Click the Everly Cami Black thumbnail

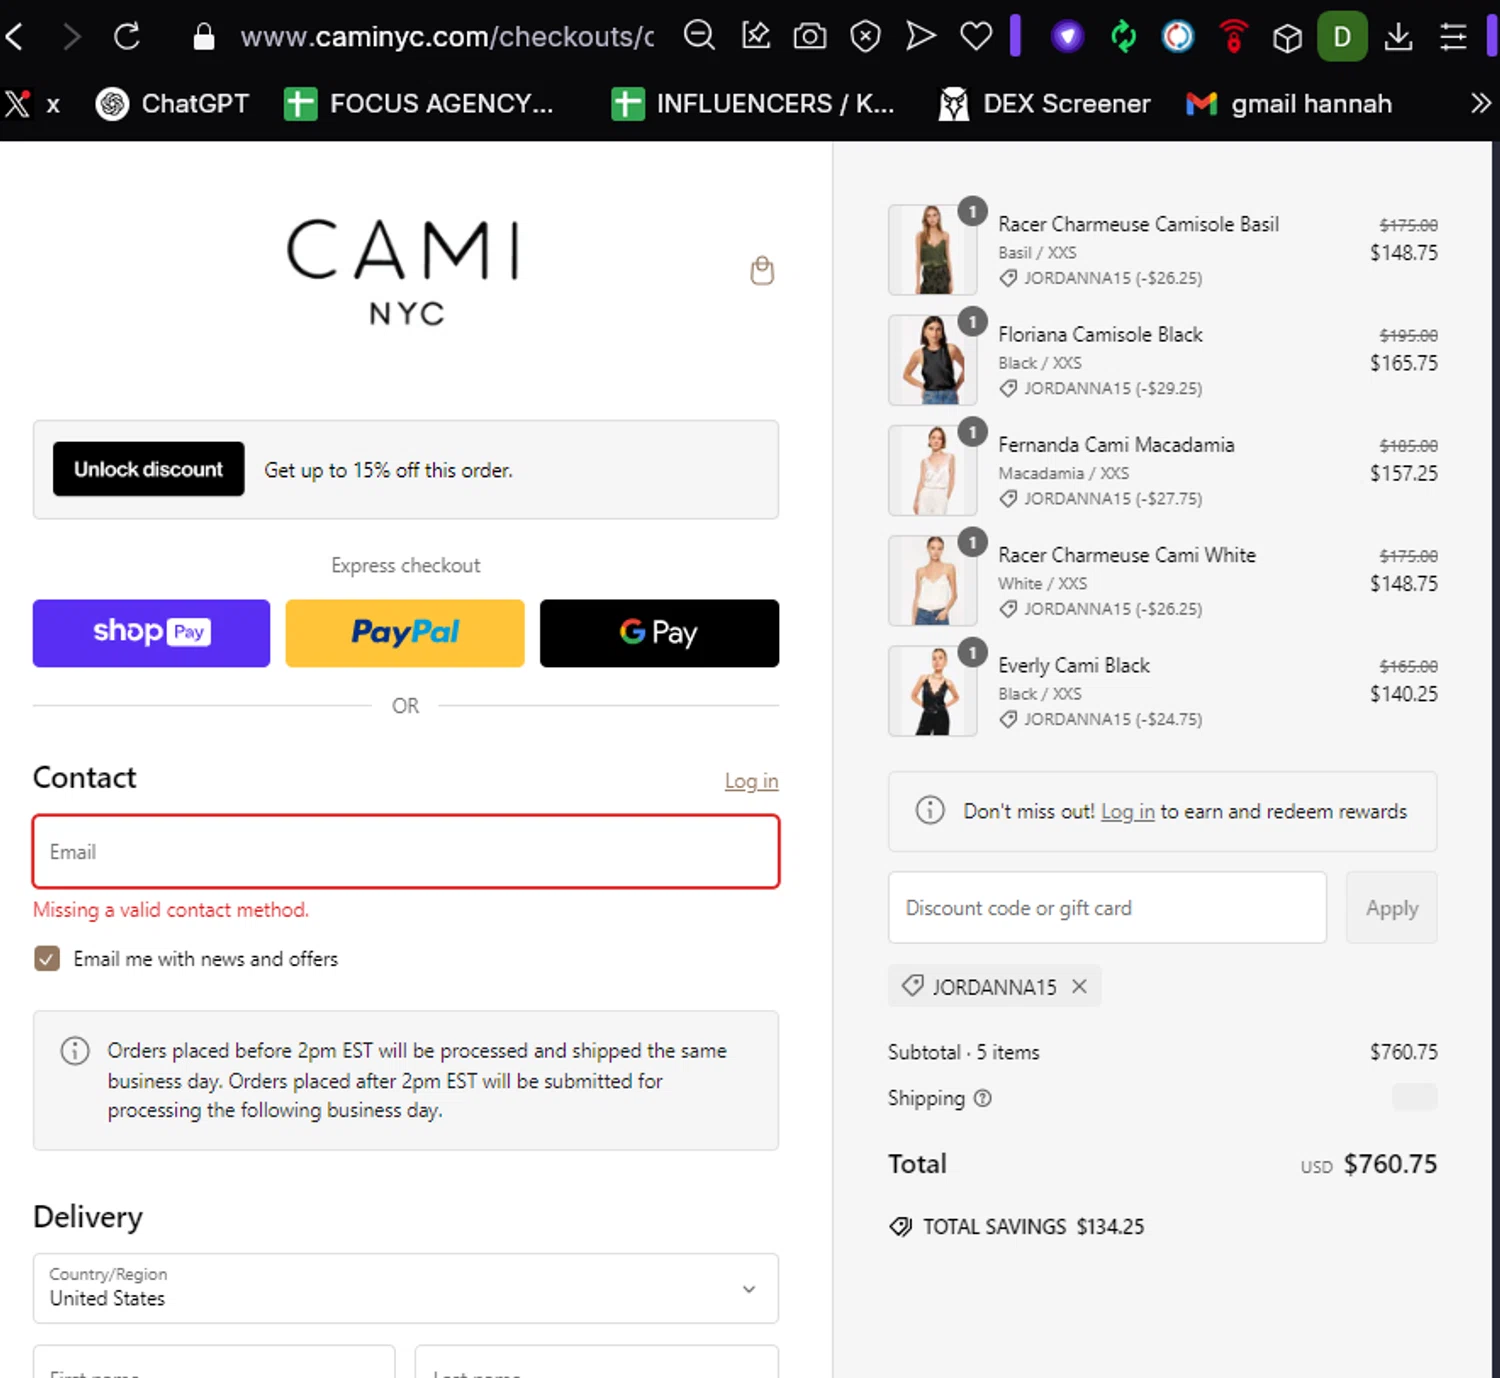933,691
